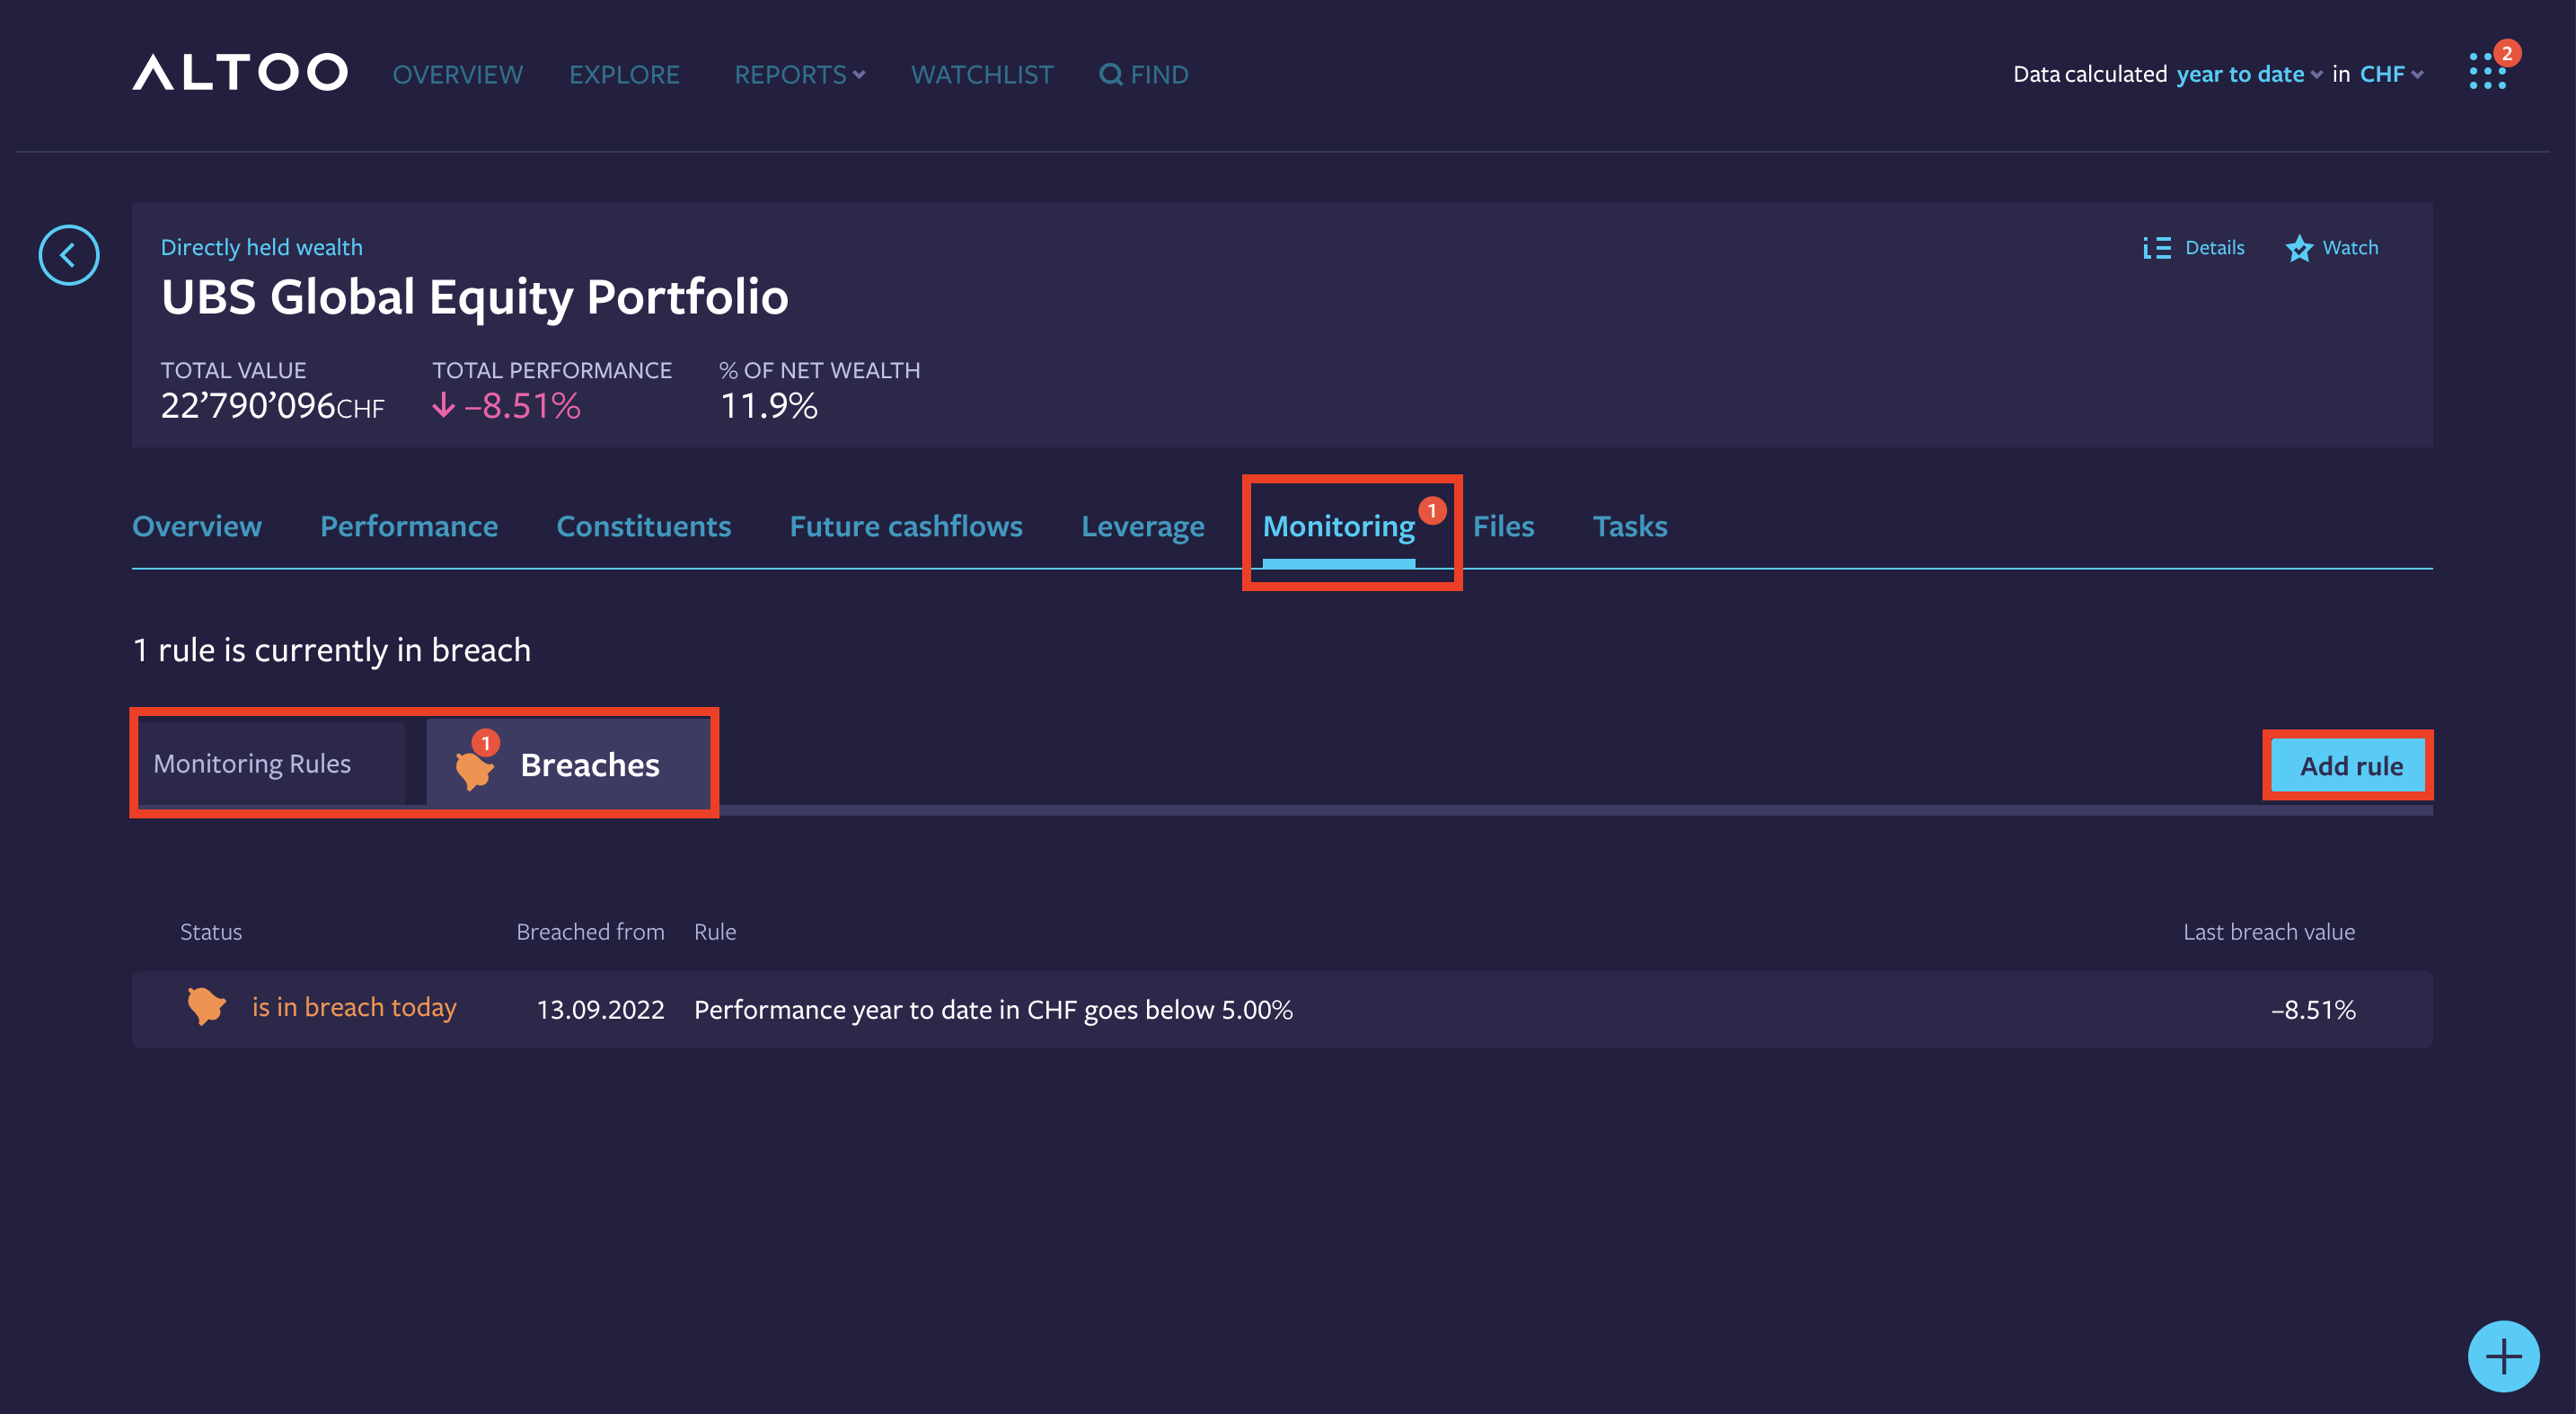2576x1414 pixels.
Task: Open the Files tab
Action: tap(1503, 526)
